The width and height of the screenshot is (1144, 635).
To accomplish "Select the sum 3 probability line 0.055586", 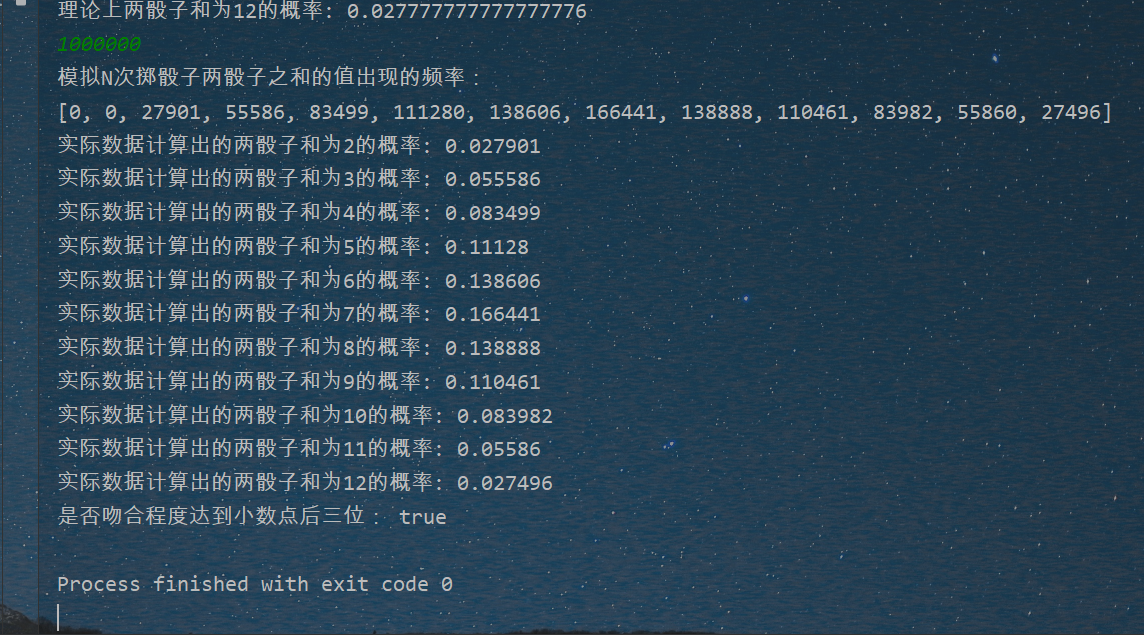I will [x=299, y=179].
